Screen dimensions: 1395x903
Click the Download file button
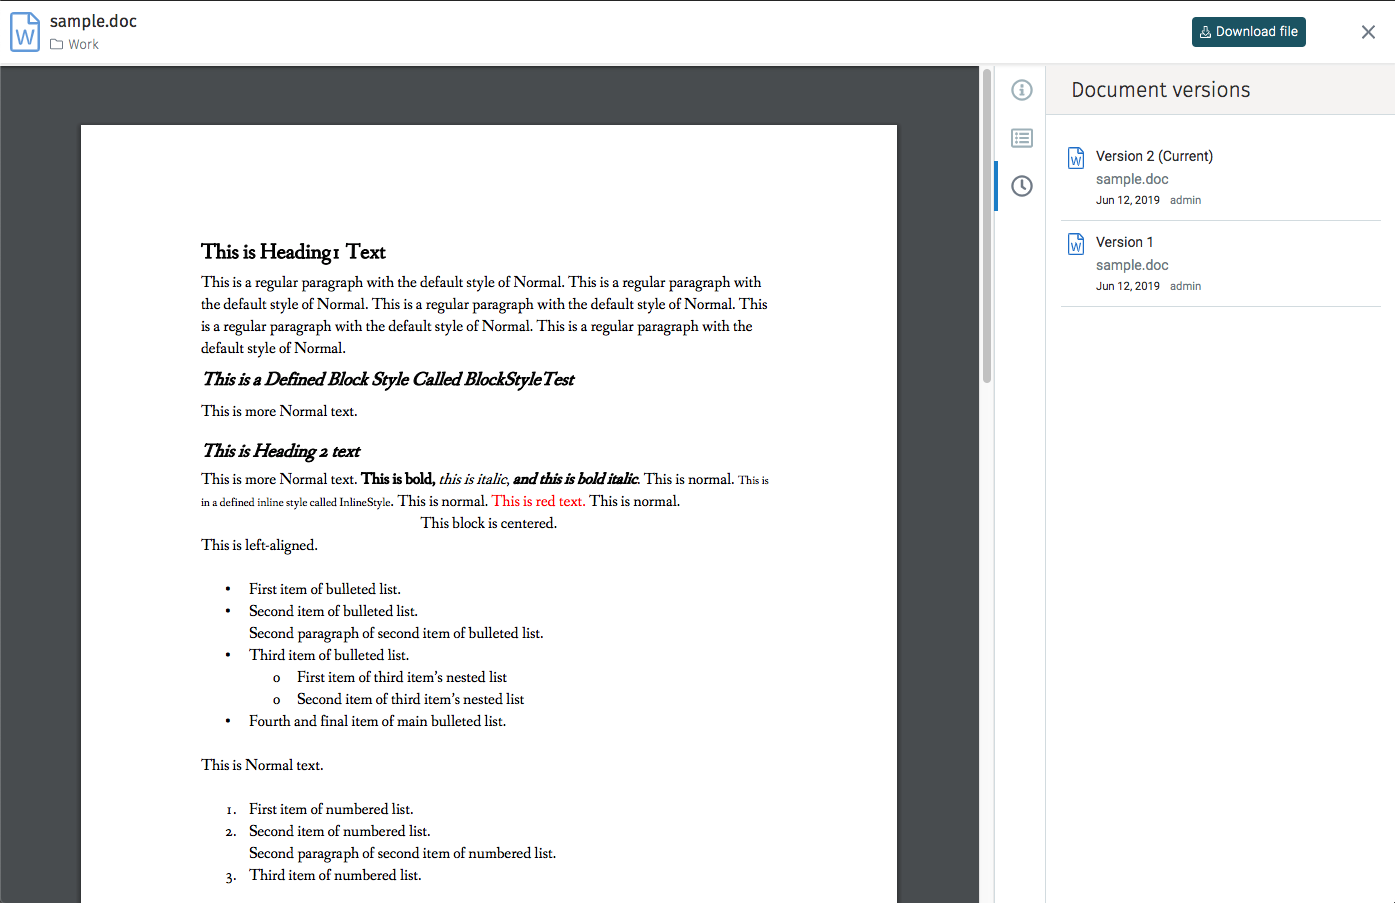(x=1248, y=31)
